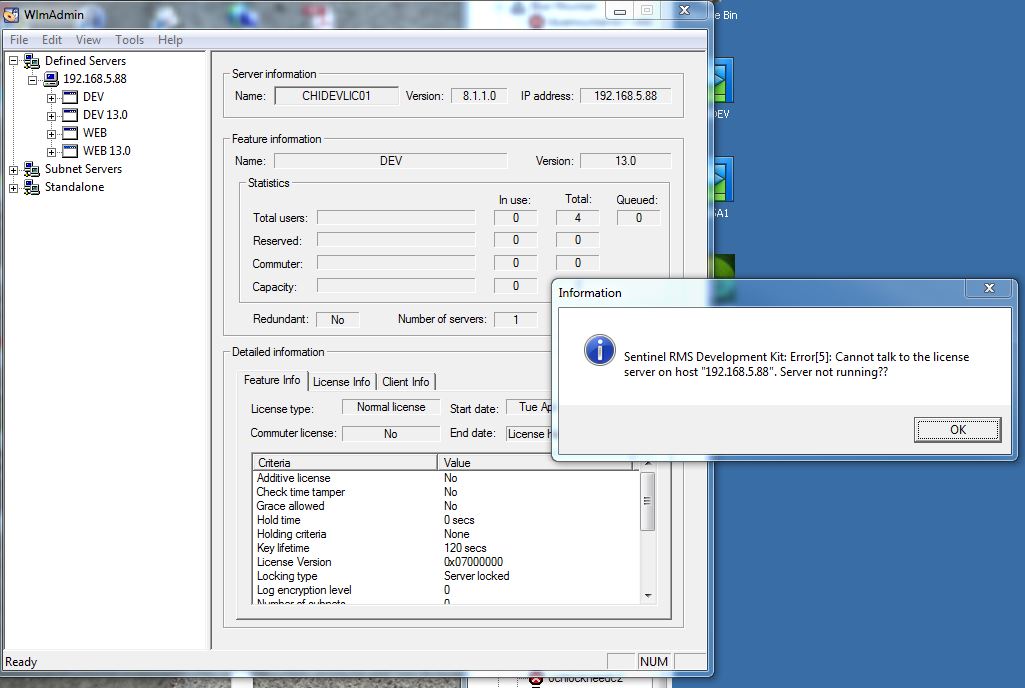Image resolution: width=1025 pixels, height=688 pixels.
Task: Open the File menu
Action: pos(19,40)
